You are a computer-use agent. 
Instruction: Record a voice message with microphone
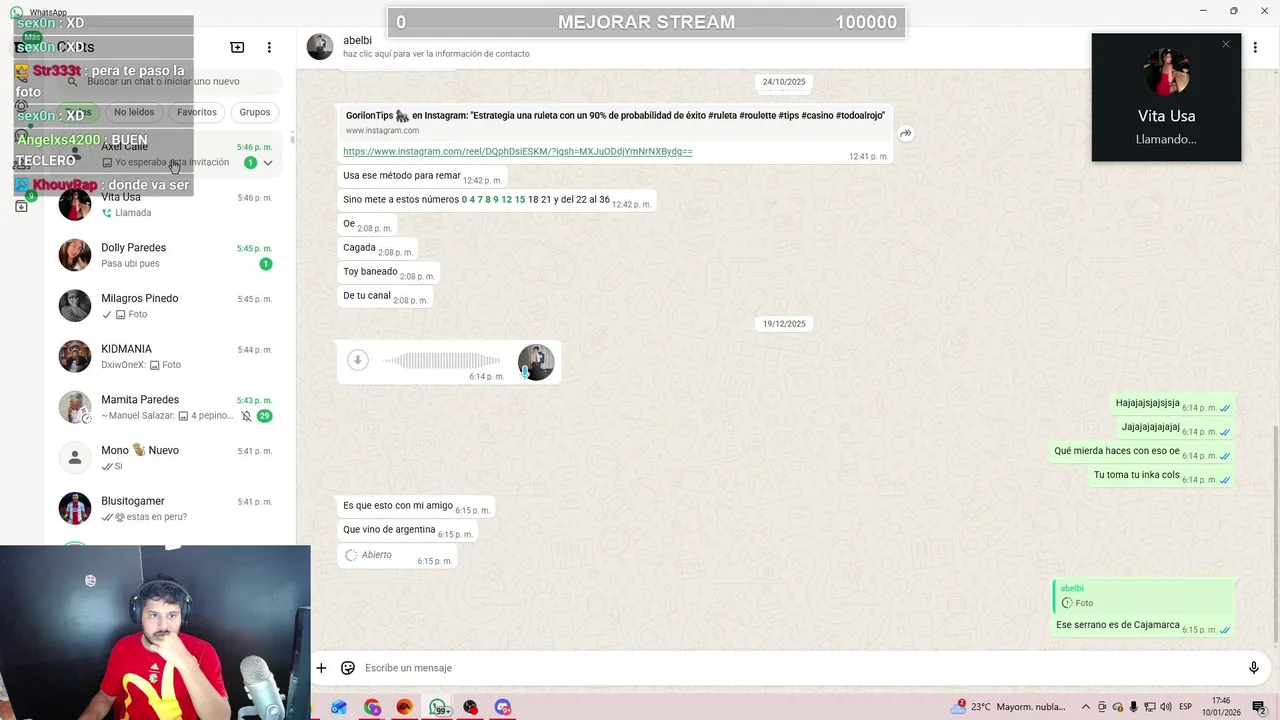coord(1254,668)
